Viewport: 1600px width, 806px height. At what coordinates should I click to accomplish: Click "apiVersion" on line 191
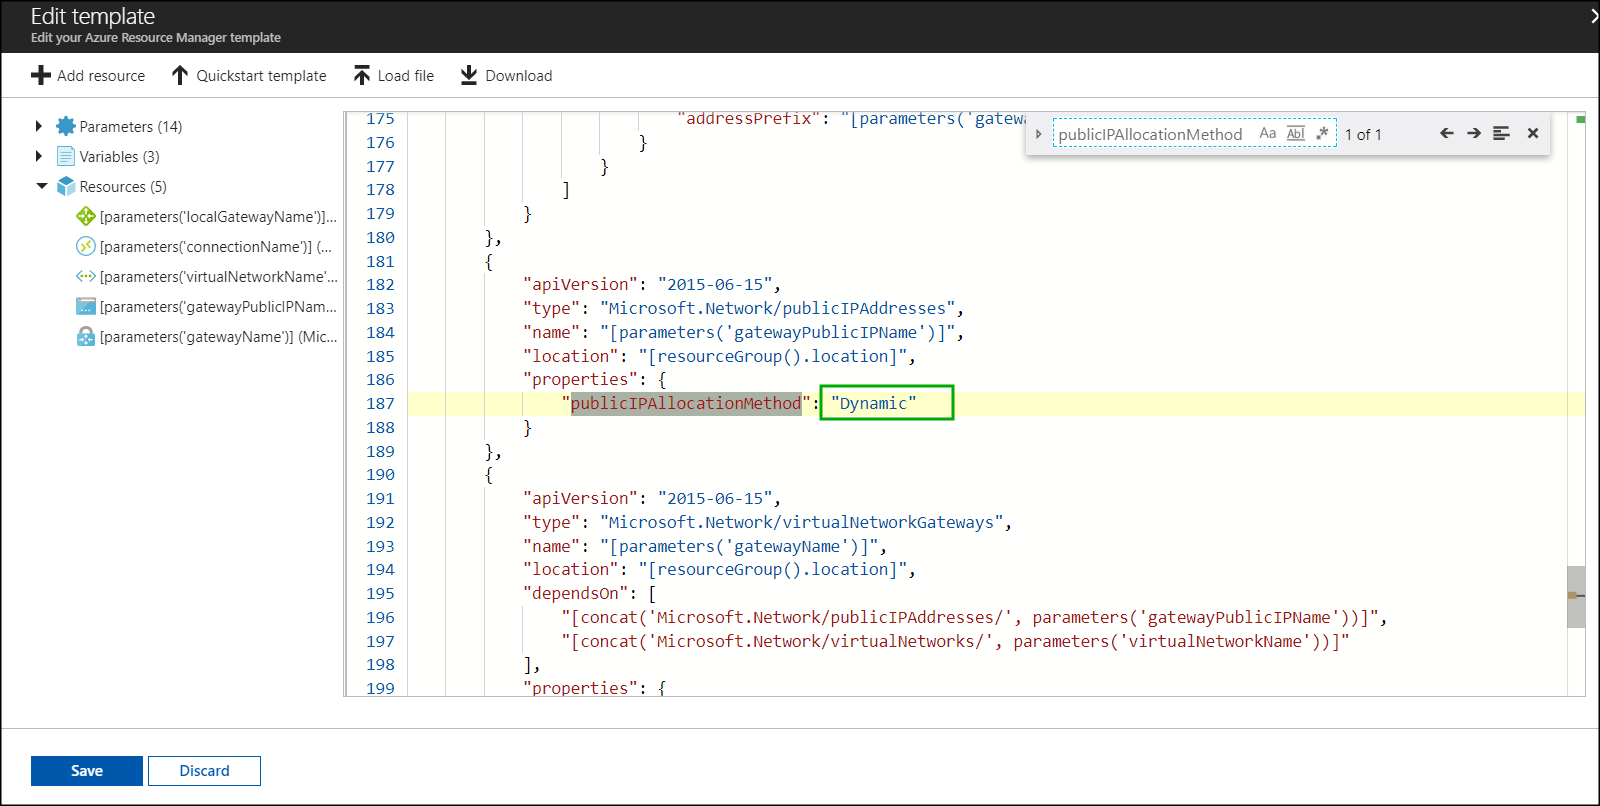click(x=581, y=498)
